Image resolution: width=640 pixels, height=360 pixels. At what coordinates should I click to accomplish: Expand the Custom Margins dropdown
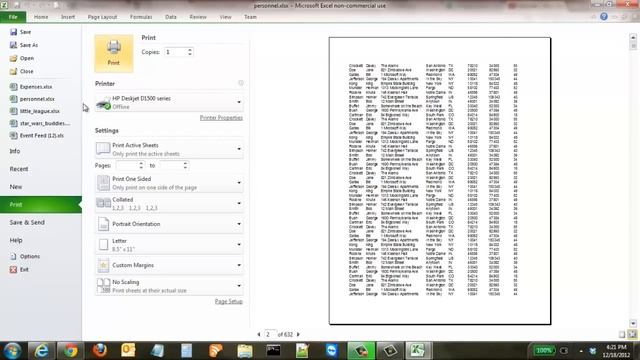(x=169, y=265)
